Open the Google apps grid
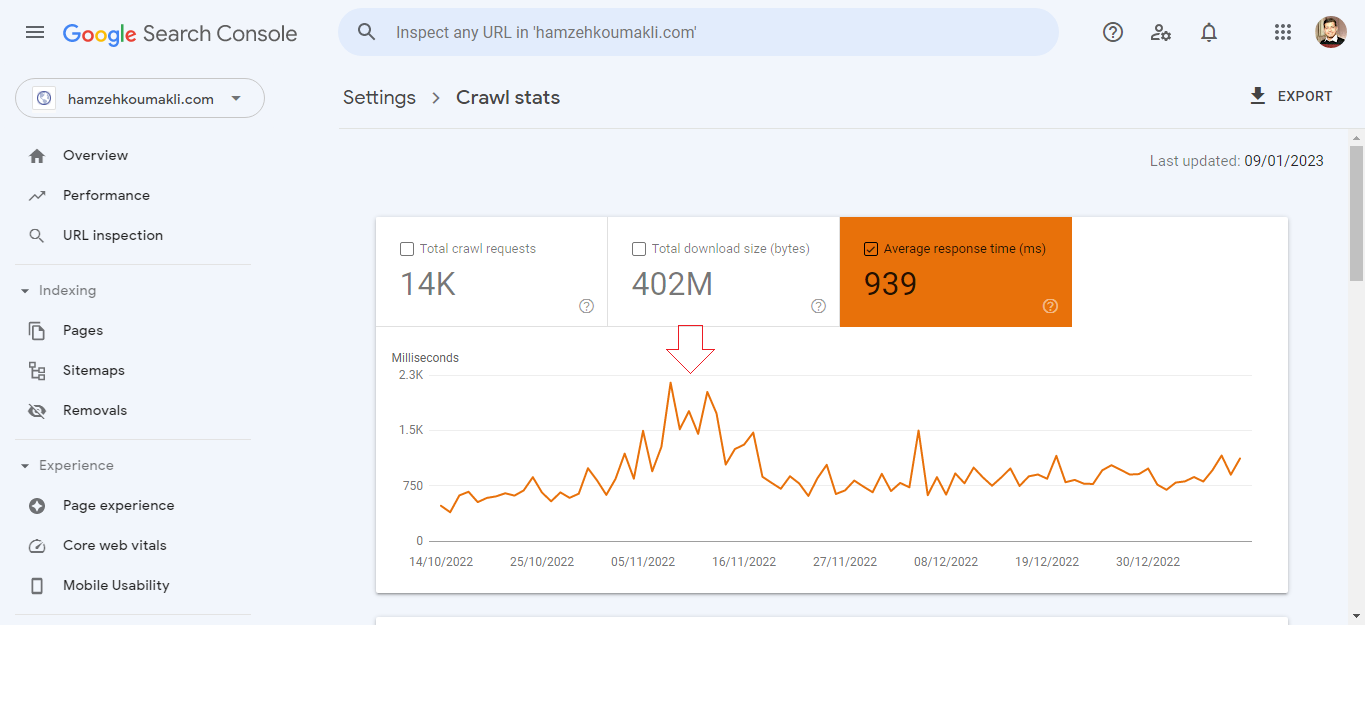The image size is (1366, 728). click(x=1283, y=32)
